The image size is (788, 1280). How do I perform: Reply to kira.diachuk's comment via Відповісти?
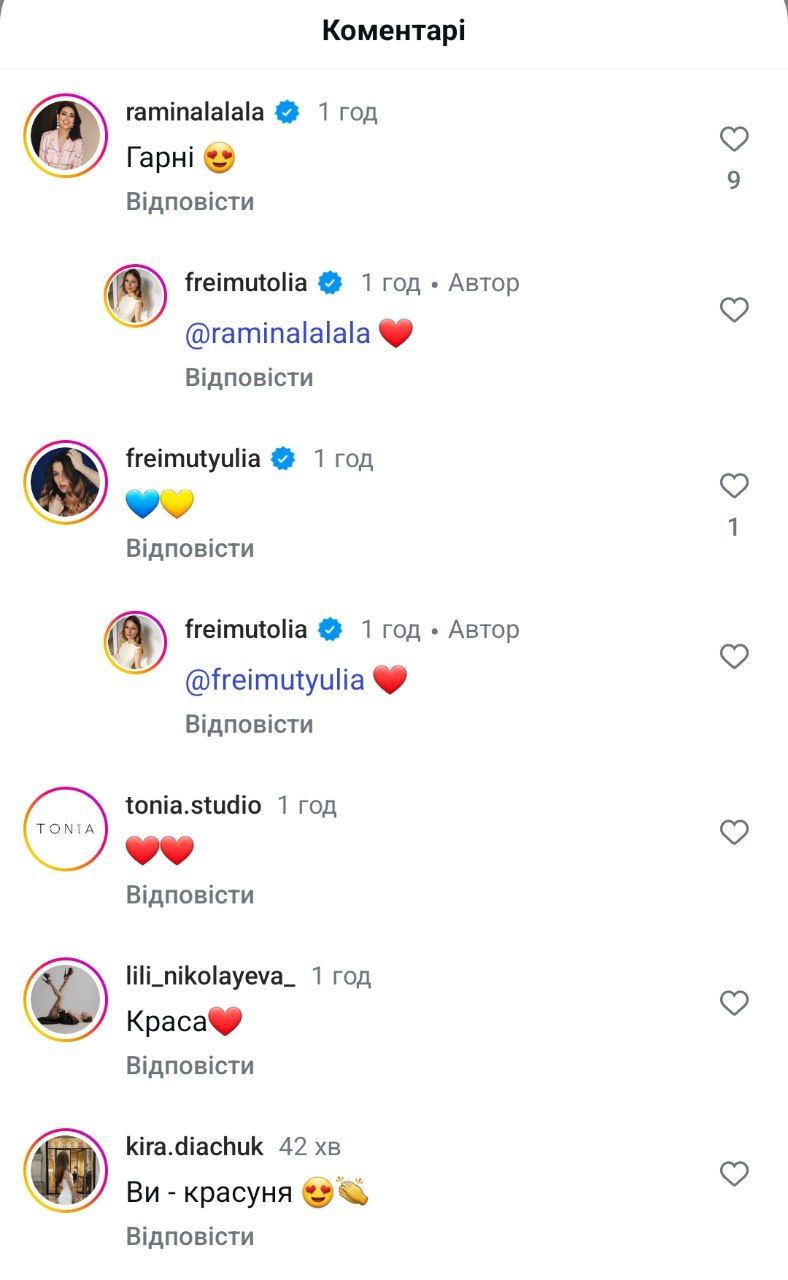pos(190,1237)
